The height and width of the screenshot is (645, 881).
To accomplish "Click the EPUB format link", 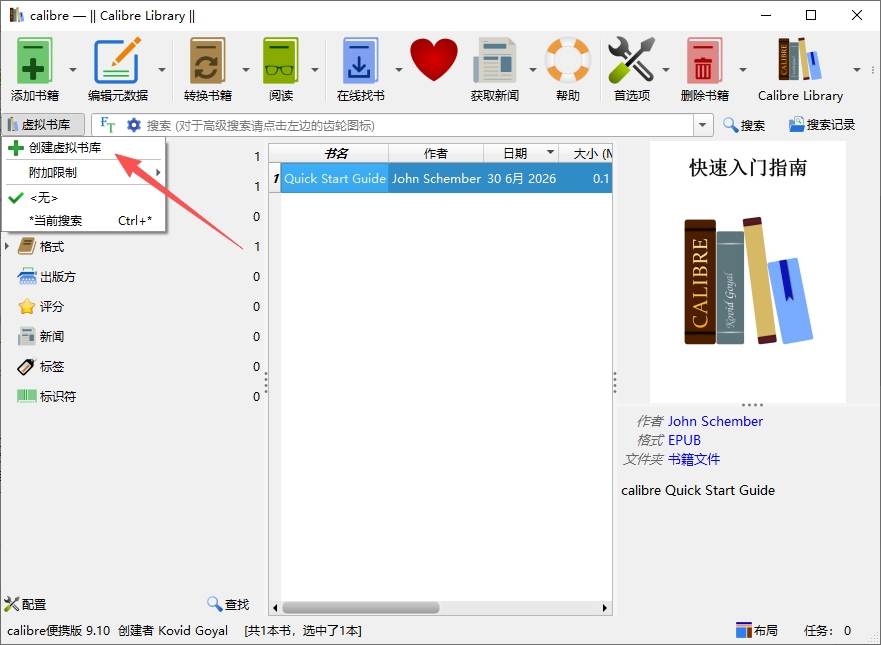I will tap(684, 440).
